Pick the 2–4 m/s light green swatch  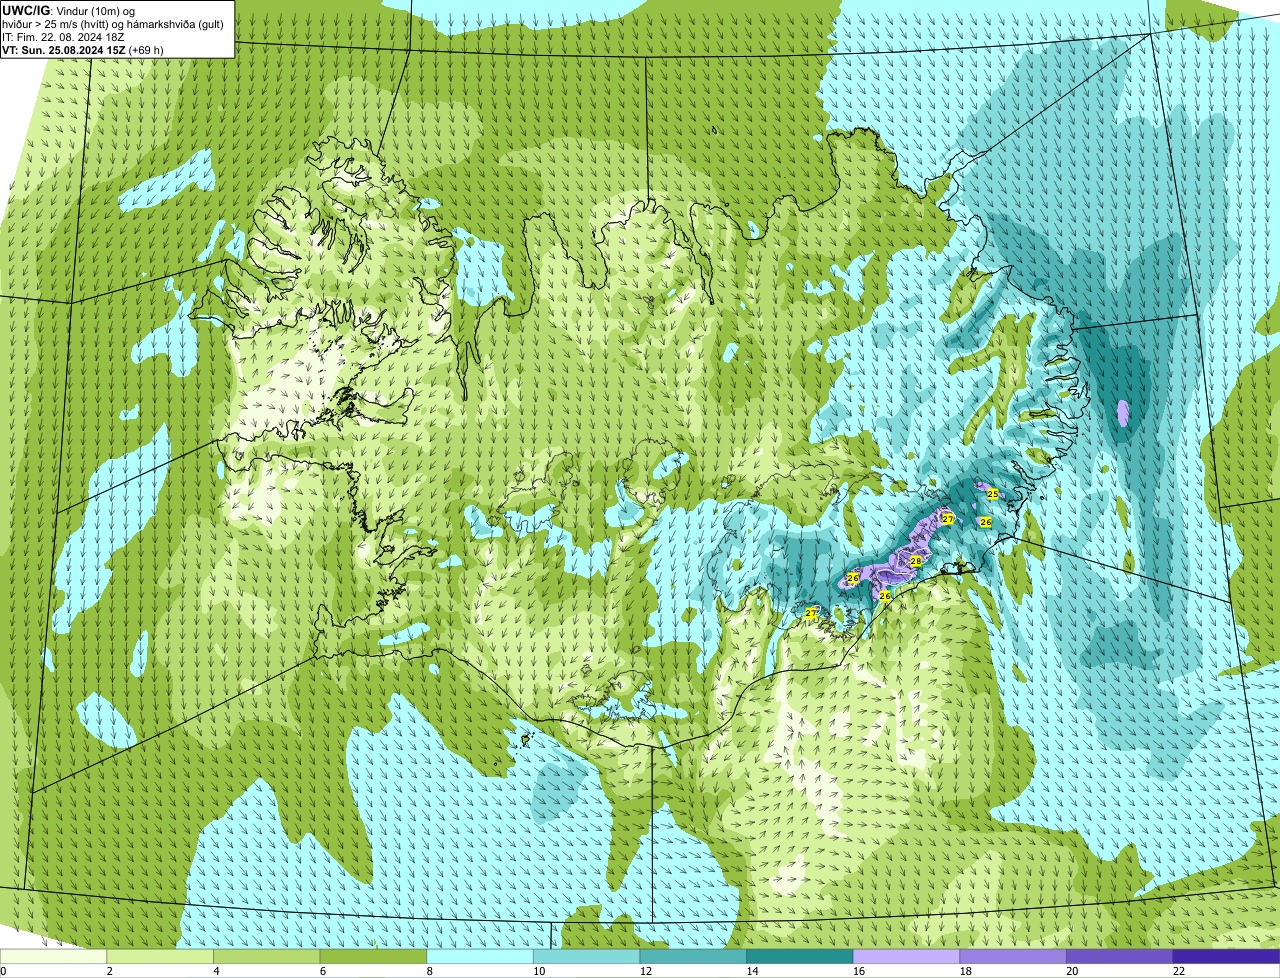pyautogui.click(x=159, y=956)
